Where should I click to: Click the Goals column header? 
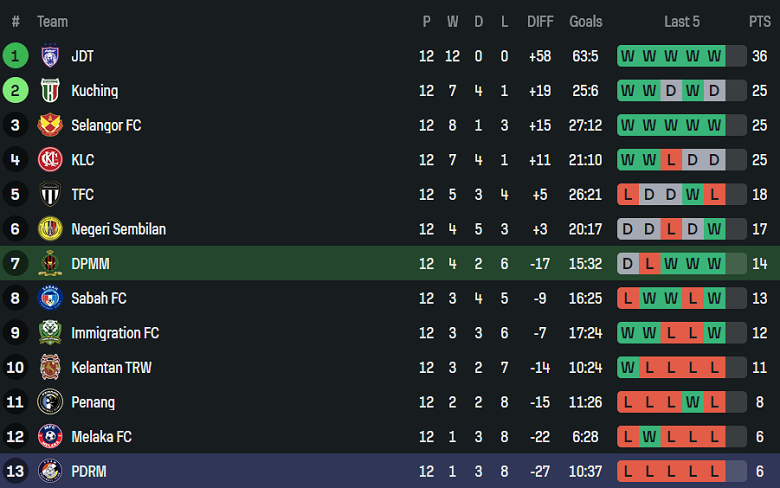pyautogui.click(x=586, y=21)
